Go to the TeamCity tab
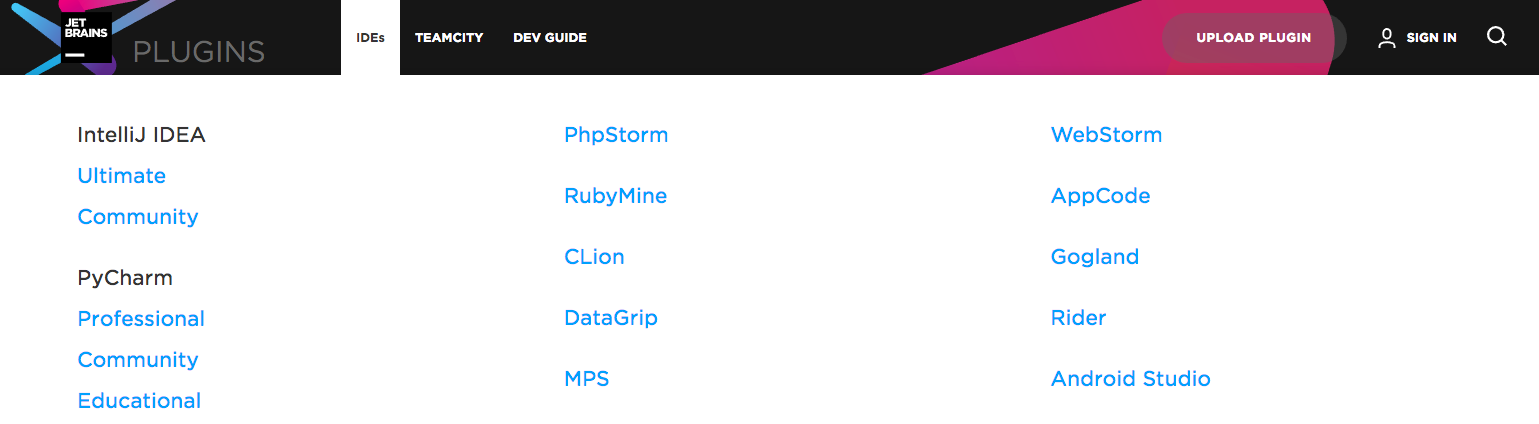This screenshot has height=424, width=1539. (x=449, y=37)
